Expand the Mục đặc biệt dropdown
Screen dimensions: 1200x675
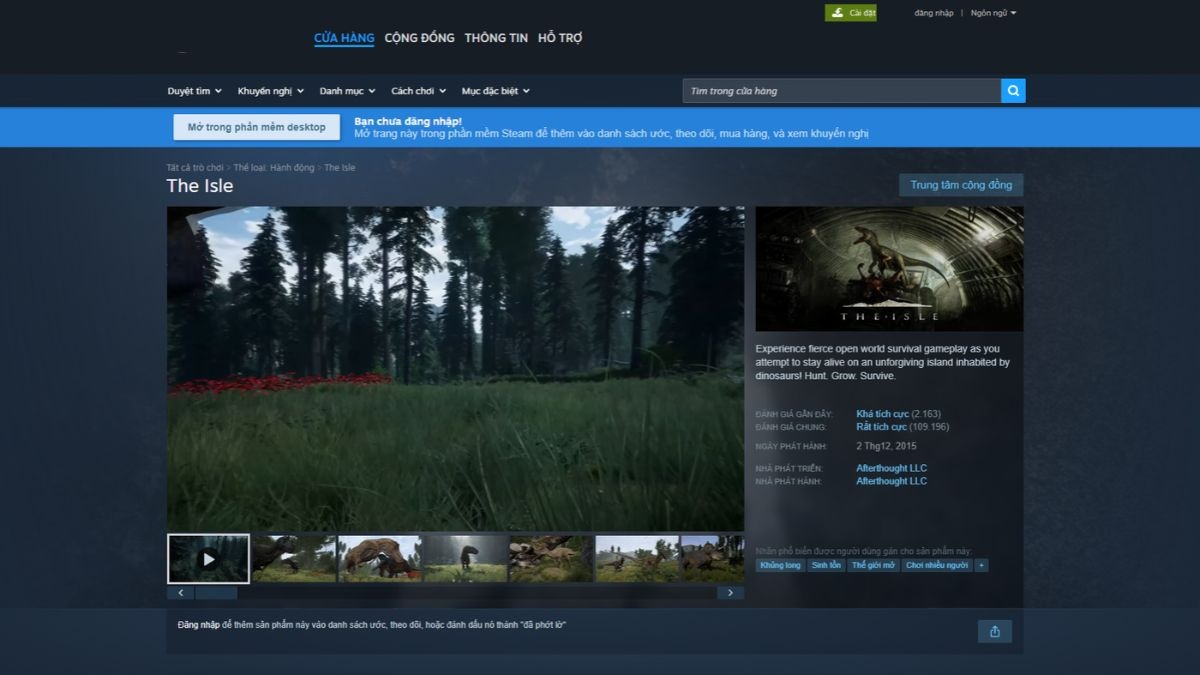(x=496, y=91)
